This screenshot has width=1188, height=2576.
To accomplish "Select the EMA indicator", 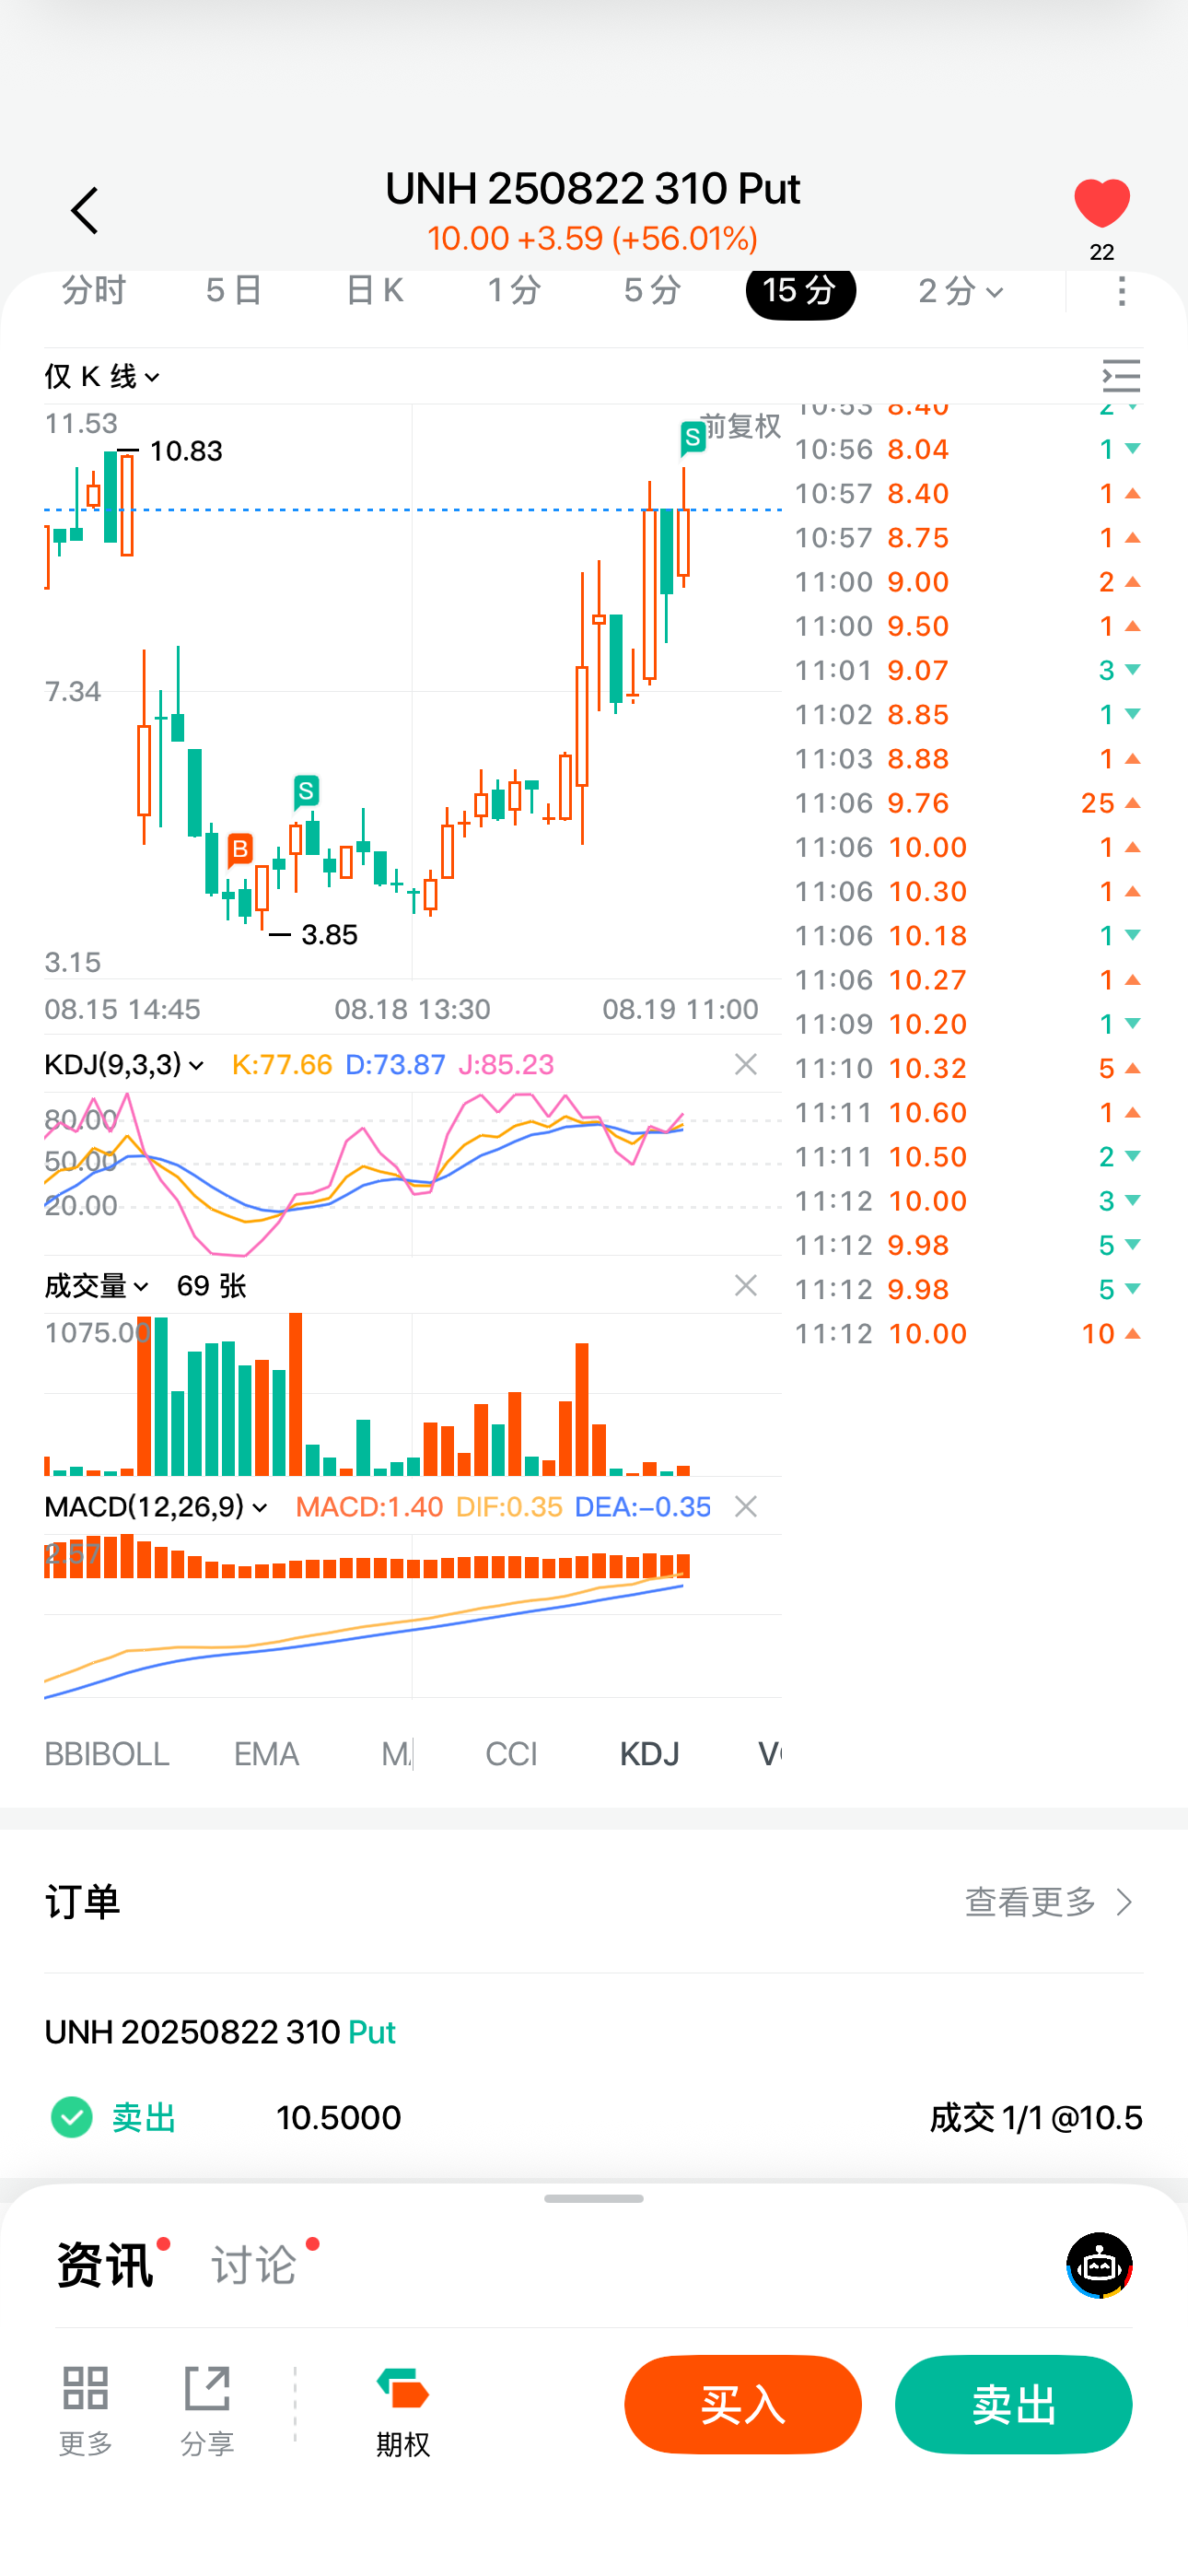I will (266, 1753).
